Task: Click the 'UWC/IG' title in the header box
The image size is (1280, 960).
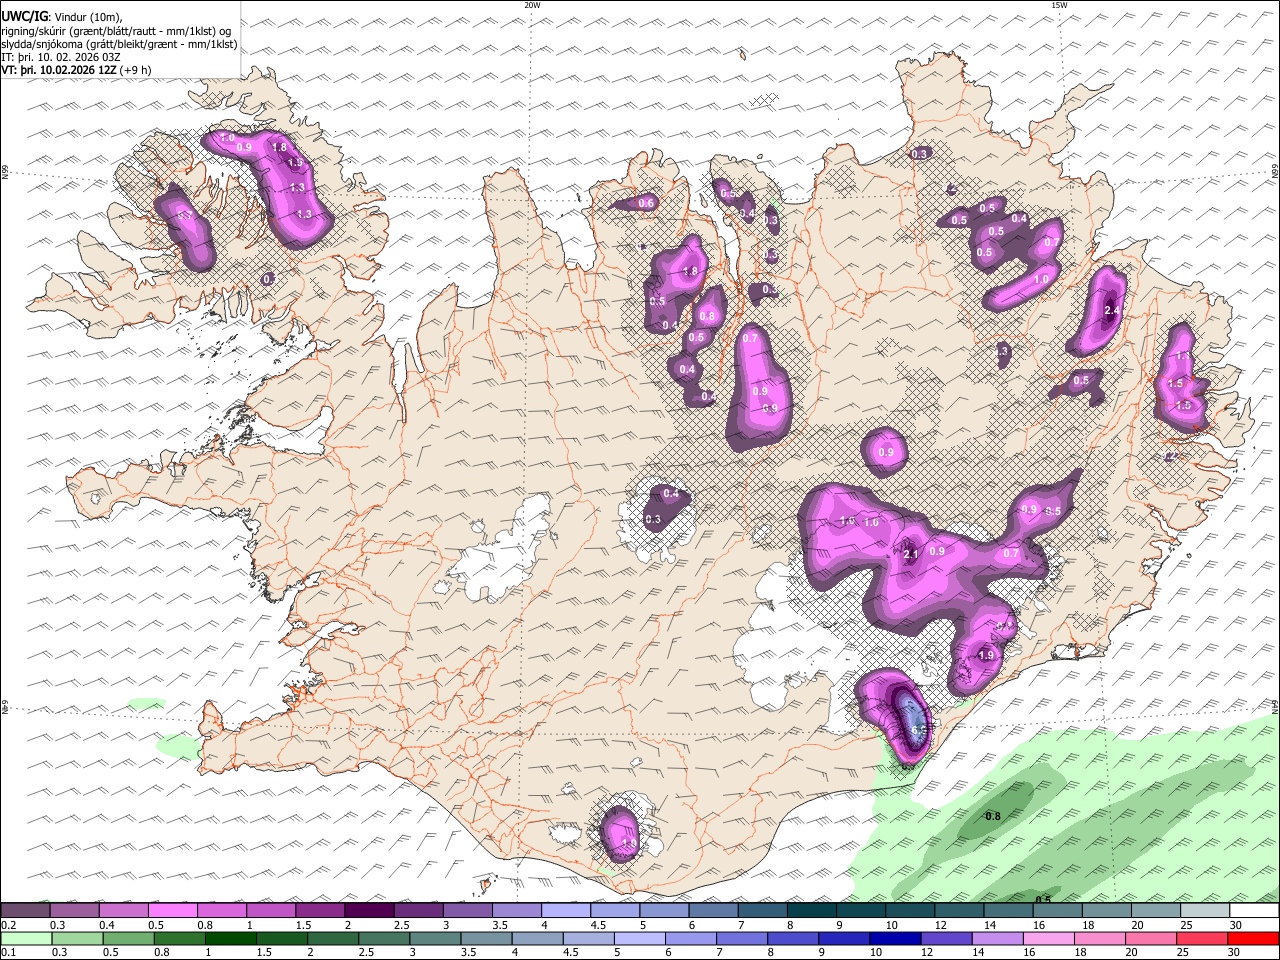Action: pos(24,17)
